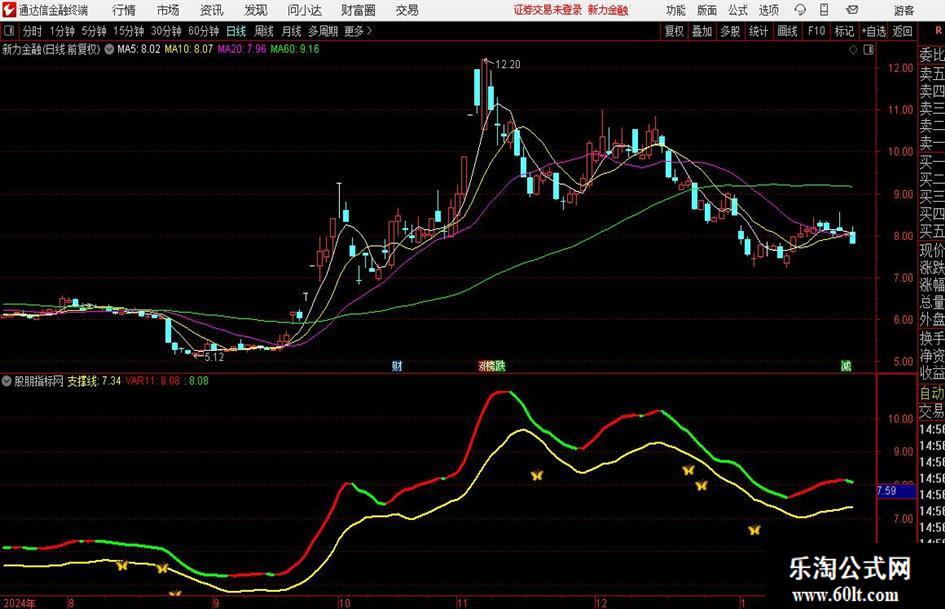The height and width of the screenshot is (609, 945).
Task: Open the 行情 menu
Action: point(124,10)
